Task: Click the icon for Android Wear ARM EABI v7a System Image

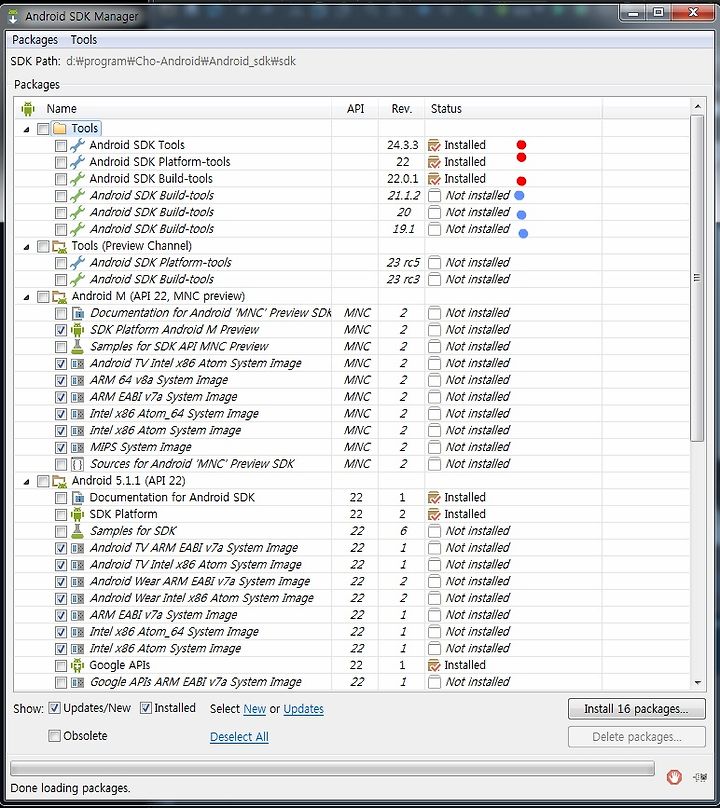Action: pos(77,582)
